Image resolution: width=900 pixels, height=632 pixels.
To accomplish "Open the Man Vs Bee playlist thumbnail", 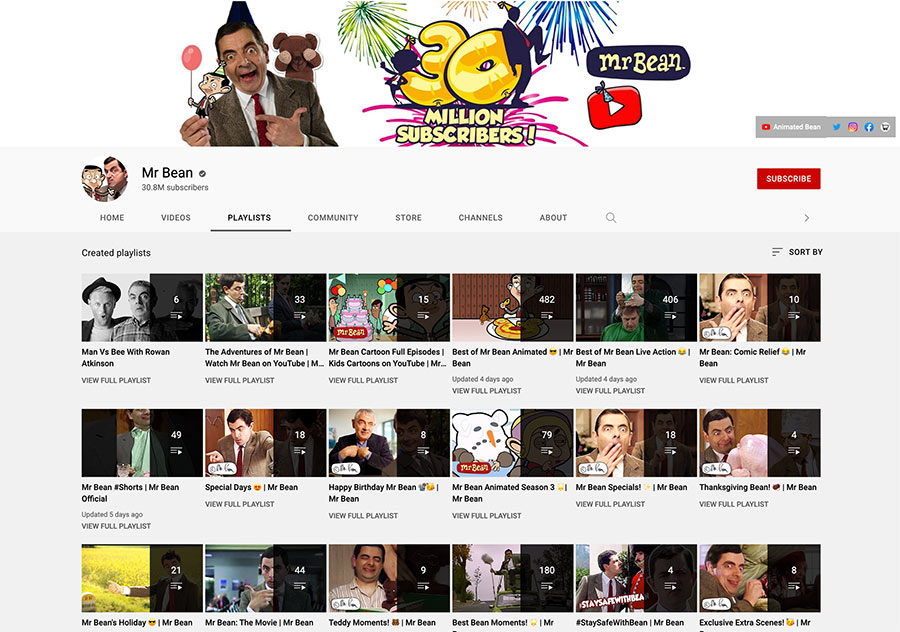I will pos(142,308).
